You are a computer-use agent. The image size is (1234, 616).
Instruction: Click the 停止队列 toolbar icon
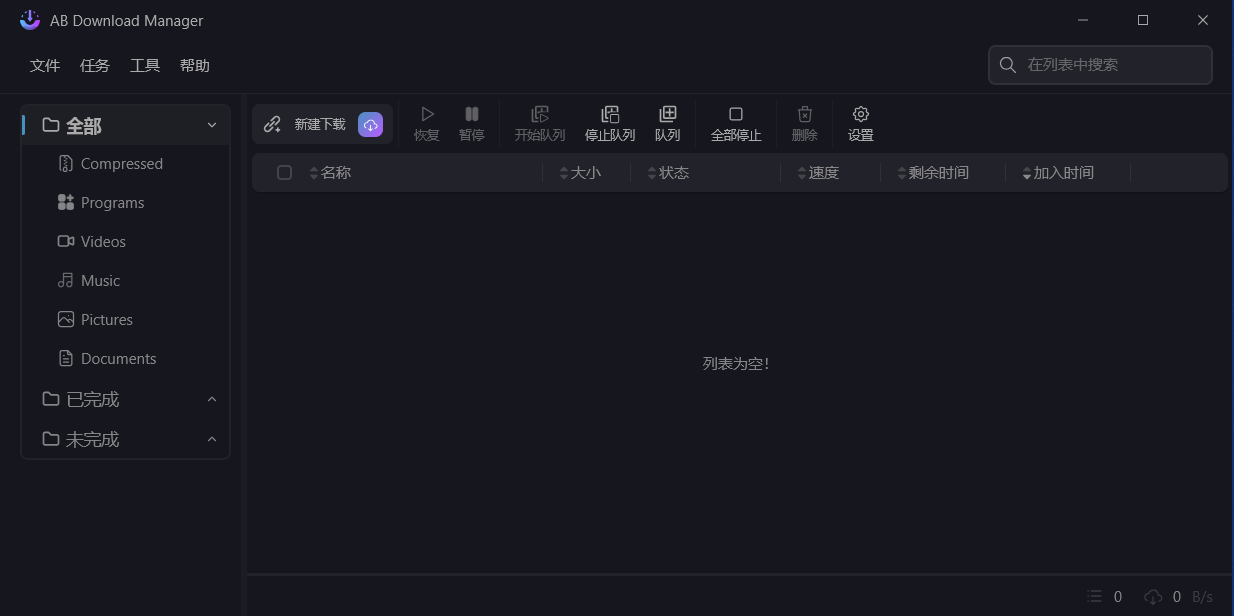click(x=610, y=114)
